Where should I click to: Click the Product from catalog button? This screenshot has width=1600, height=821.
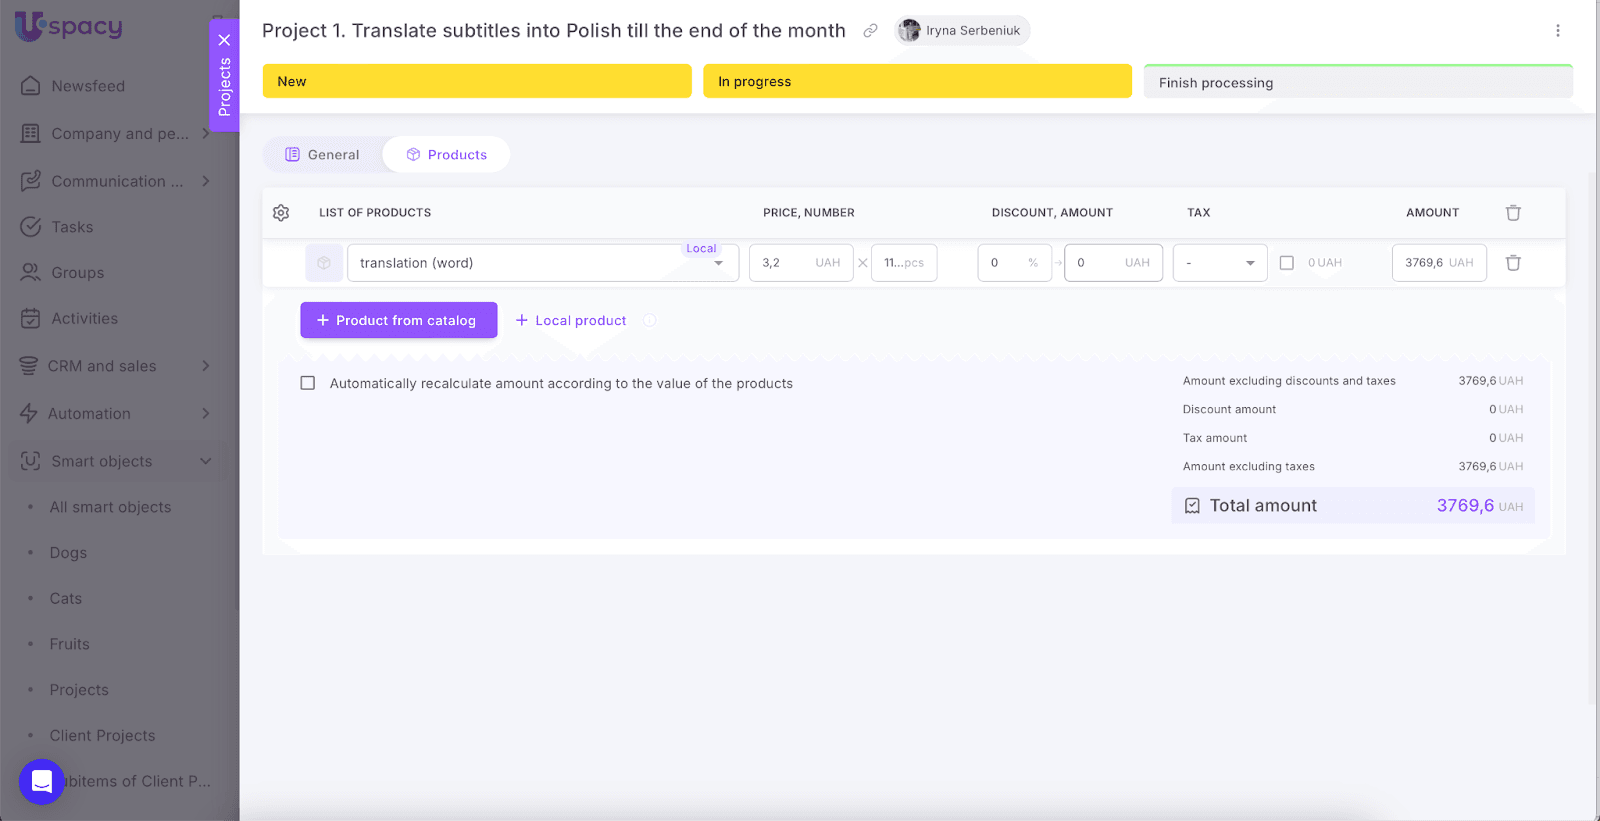[x=398, y=320]
